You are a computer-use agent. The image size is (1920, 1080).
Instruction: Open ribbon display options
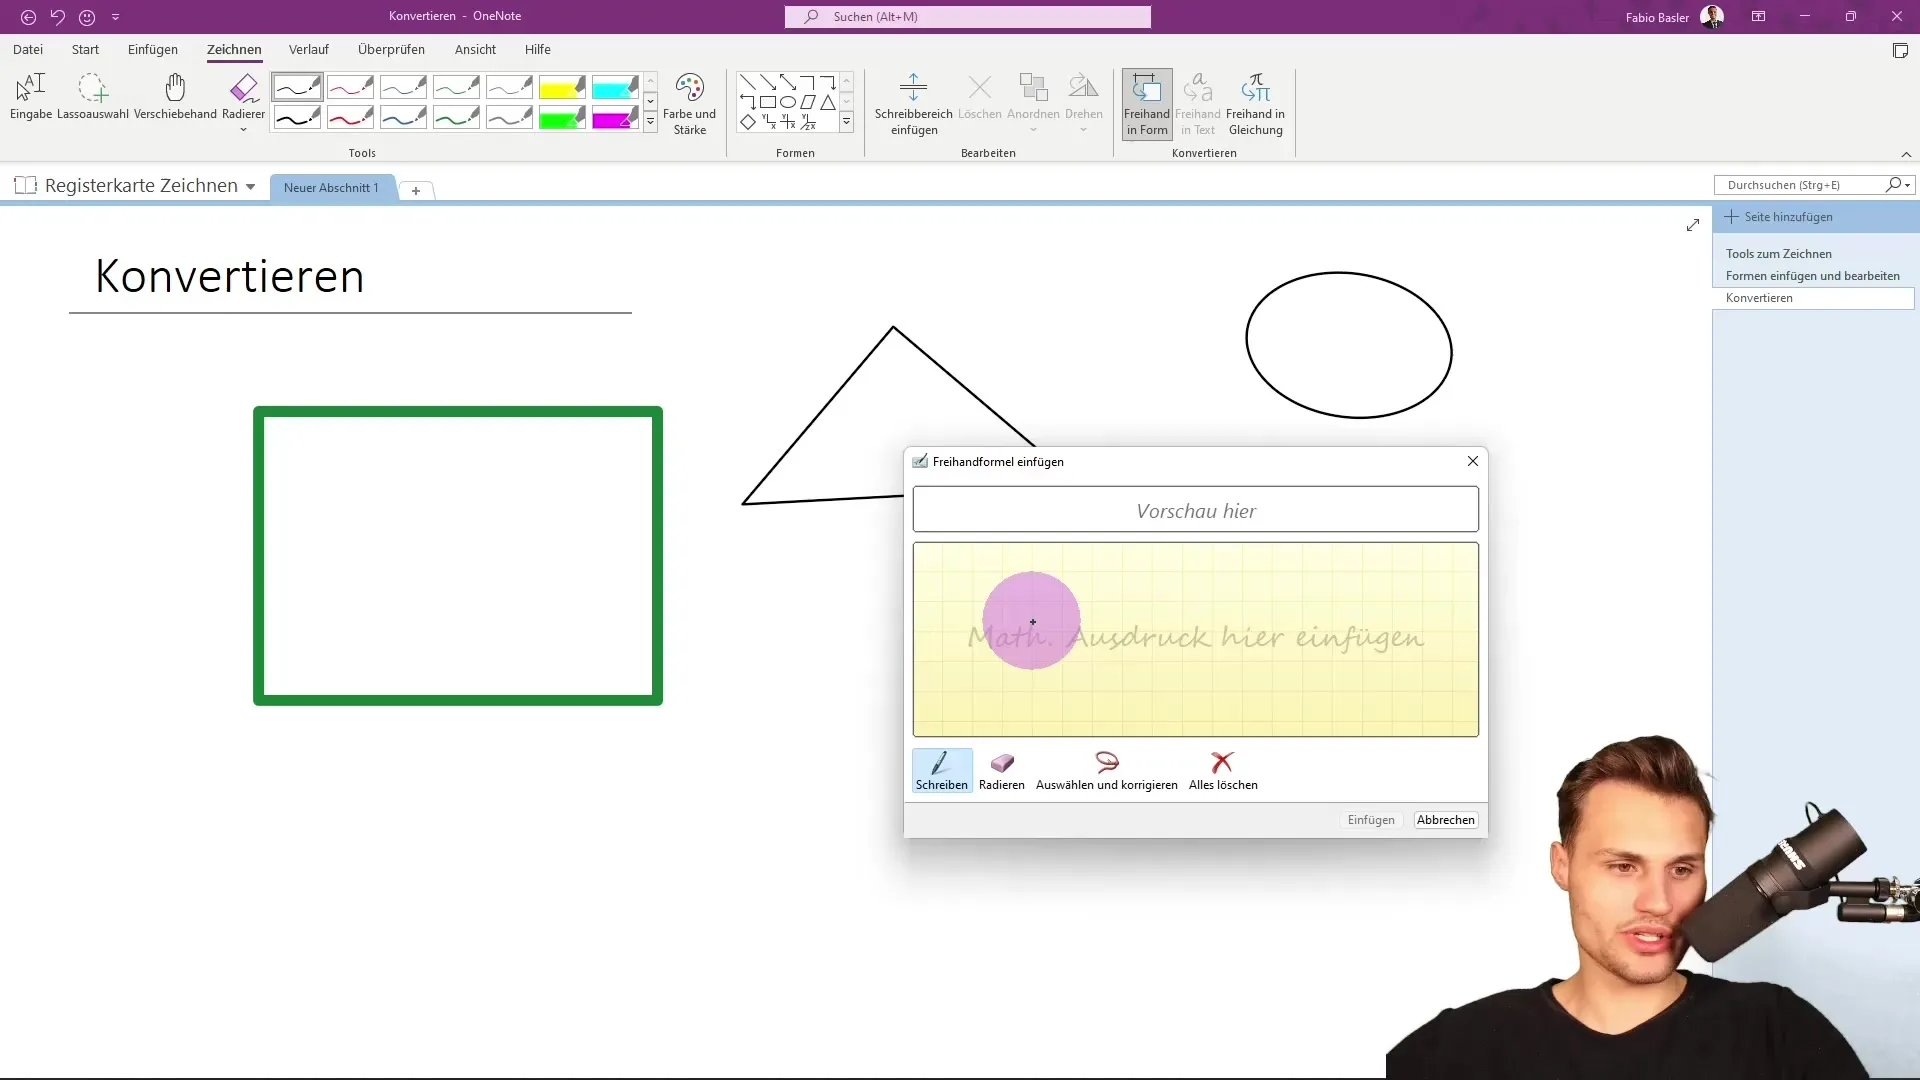pyautogui.click(x=1758, y=17)
